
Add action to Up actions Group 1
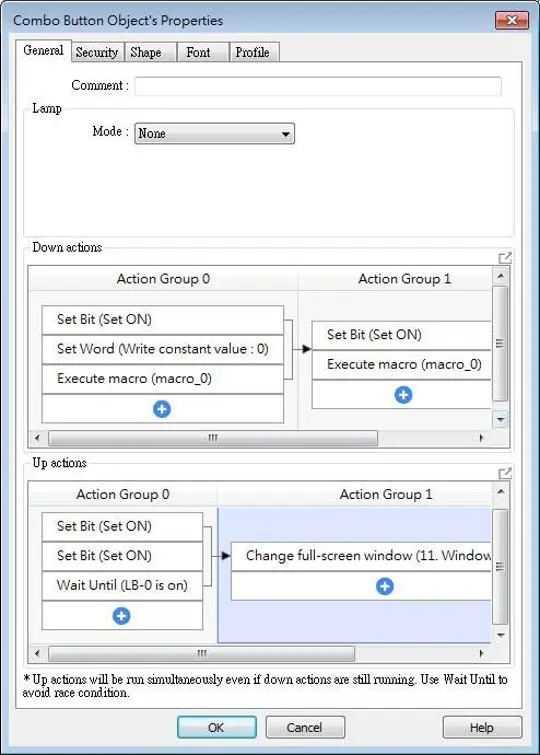click(384, 586)
